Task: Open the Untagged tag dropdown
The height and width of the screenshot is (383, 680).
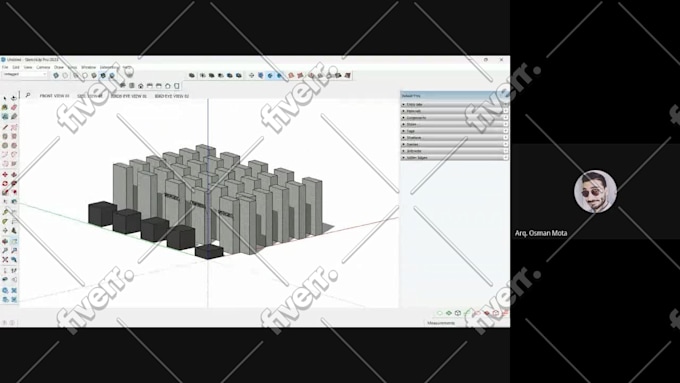Action: pos(24,74)
